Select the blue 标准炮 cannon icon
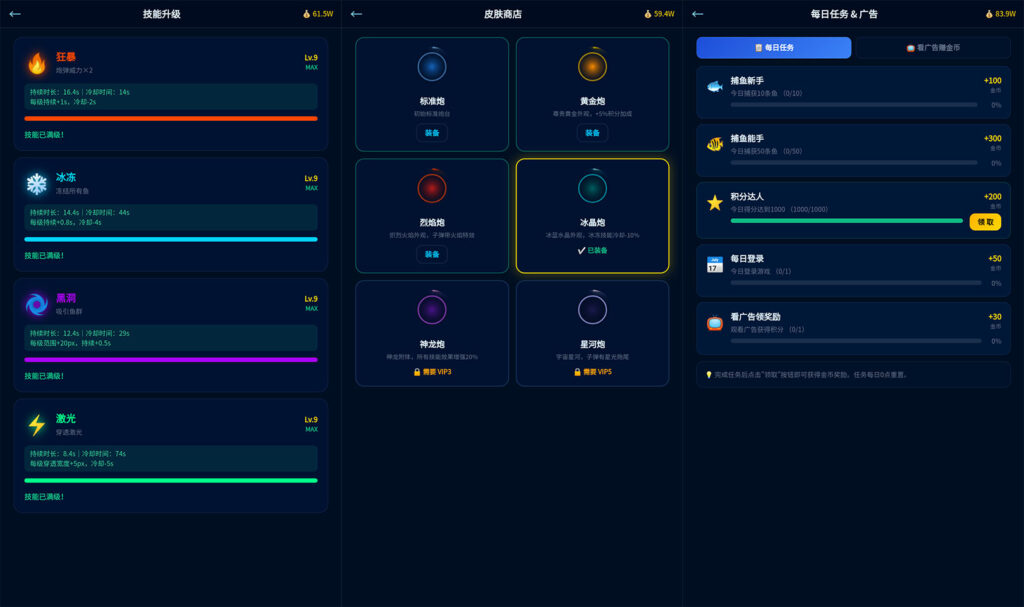Image resolution: width=1024 pixels, height=607 pixels. point(432,67)
